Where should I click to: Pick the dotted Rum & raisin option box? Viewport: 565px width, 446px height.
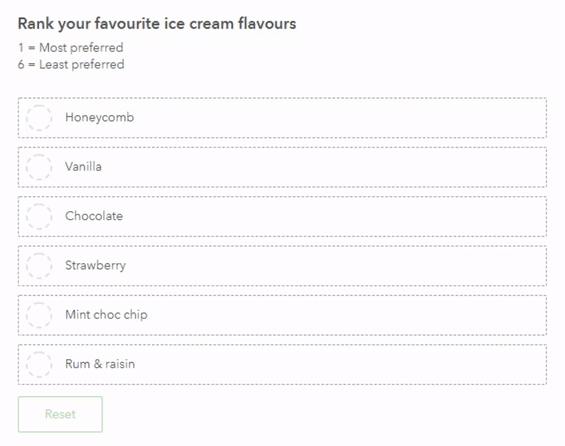[x=282, y=365]
